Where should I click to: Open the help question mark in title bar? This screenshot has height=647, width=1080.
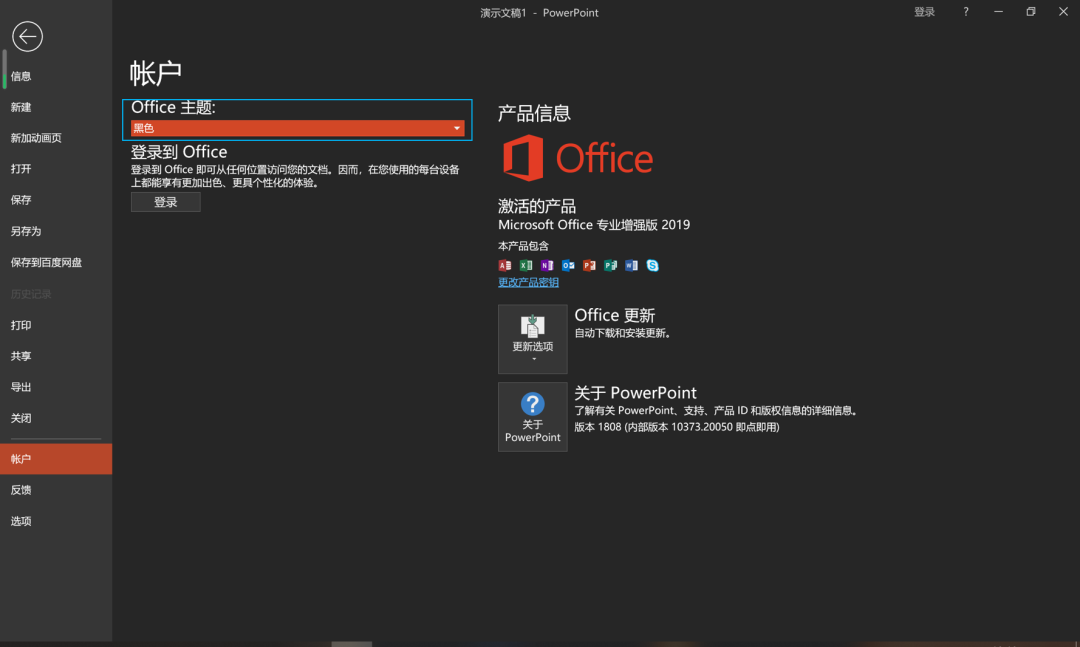coord(966,12)
